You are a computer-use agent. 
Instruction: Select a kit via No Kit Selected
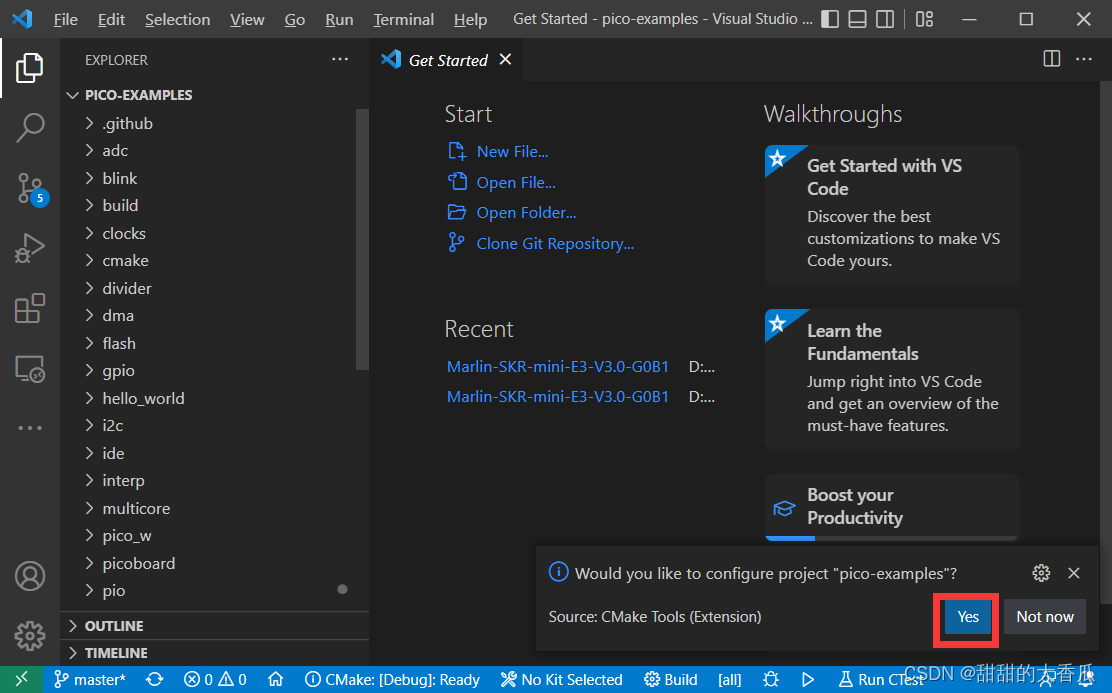562,680
